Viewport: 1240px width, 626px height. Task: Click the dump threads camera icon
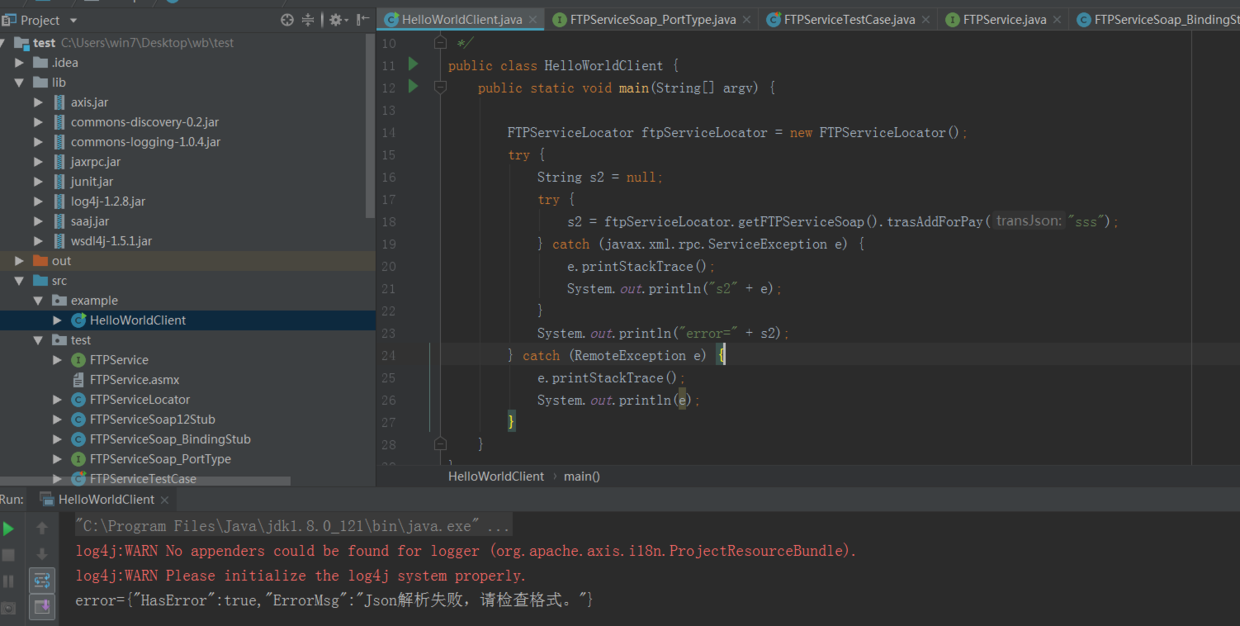[x=9, y=607]
